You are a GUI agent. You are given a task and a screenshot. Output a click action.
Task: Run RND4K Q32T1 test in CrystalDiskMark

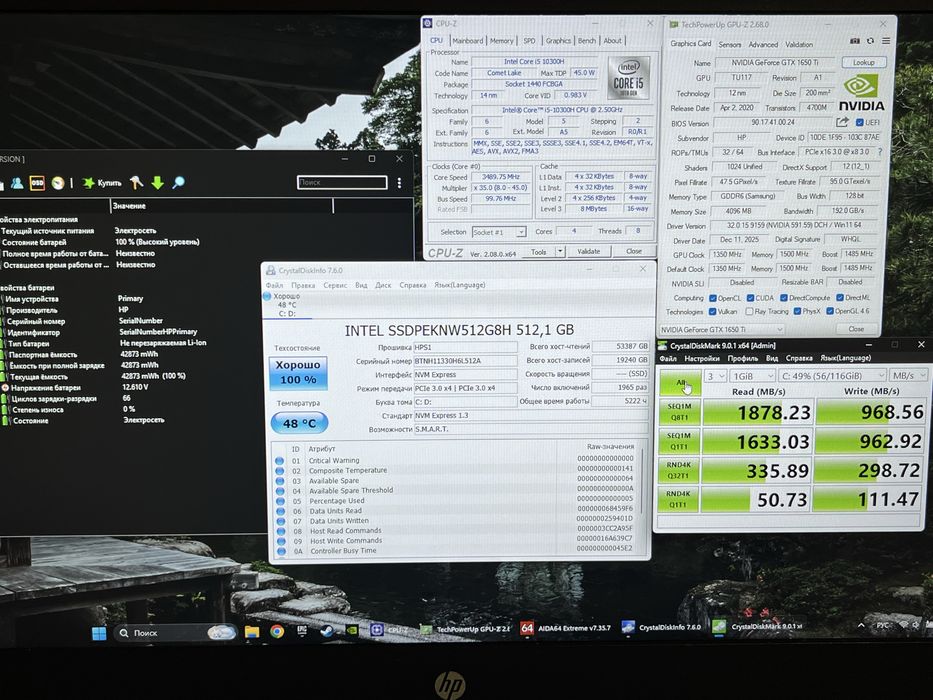pyautogui.click(x=679, y=470)
